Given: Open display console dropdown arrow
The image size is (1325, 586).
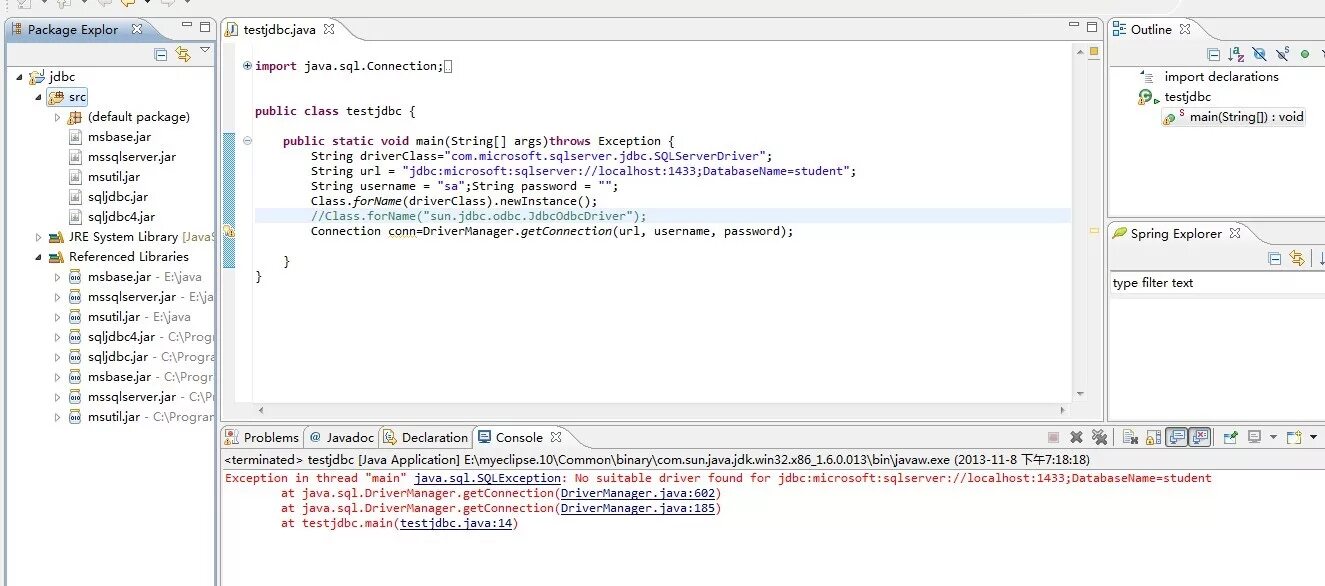Looking at the screenshot, I should [x=1273, y=437].
